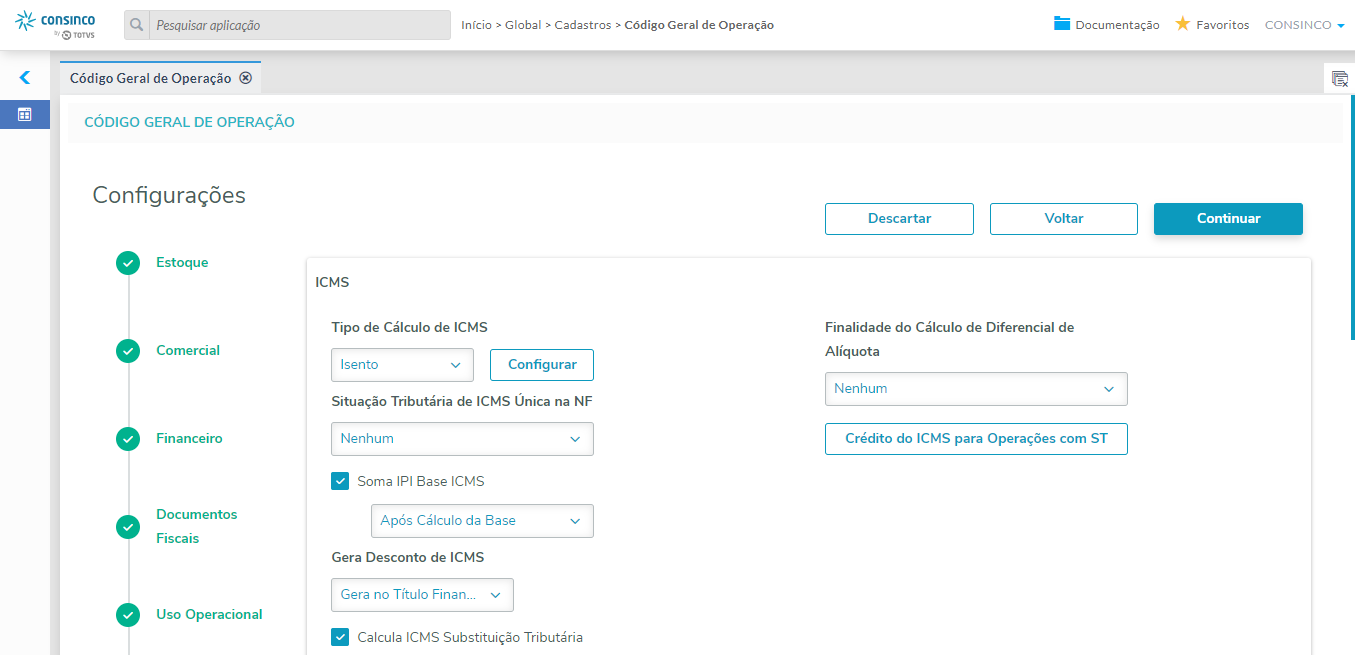Open the CONSINCO user menu
Screen dimensions: 1355x655
[x=1304, y=25]
